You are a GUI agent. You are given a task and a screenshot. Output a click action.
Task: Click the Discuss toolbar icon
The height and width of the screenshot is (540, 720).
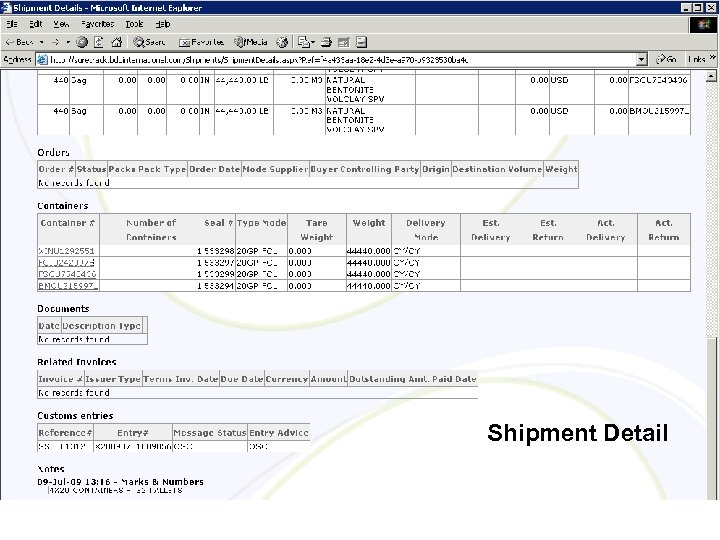[361, 42]
